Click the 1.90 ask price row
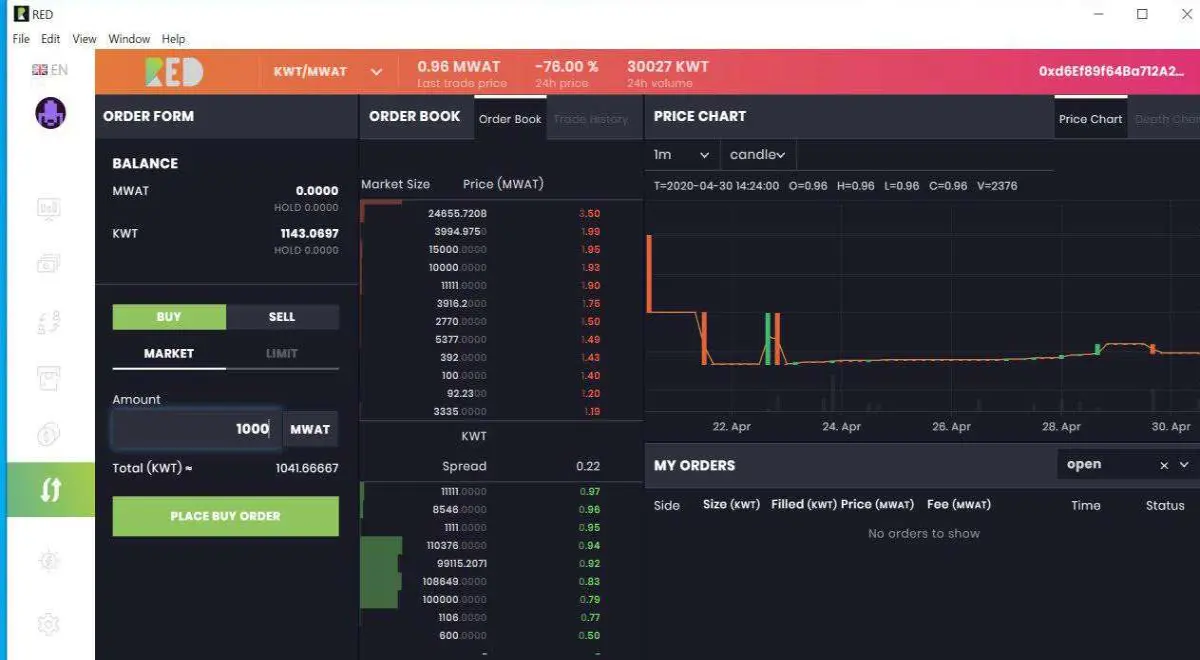Screen dimensions: 1200x660 coord(501,285)
